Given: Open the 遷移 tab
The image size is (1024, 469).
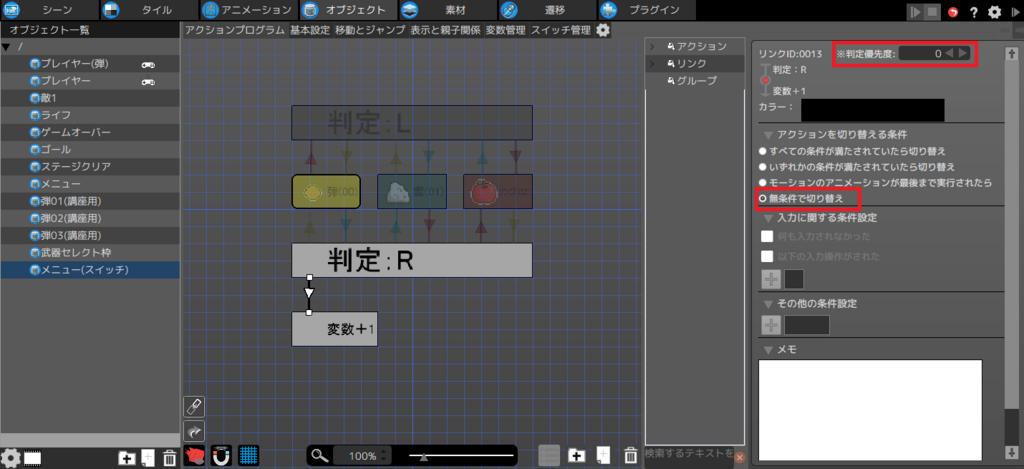Looking at the screenshot, I should tap(547, 10).
